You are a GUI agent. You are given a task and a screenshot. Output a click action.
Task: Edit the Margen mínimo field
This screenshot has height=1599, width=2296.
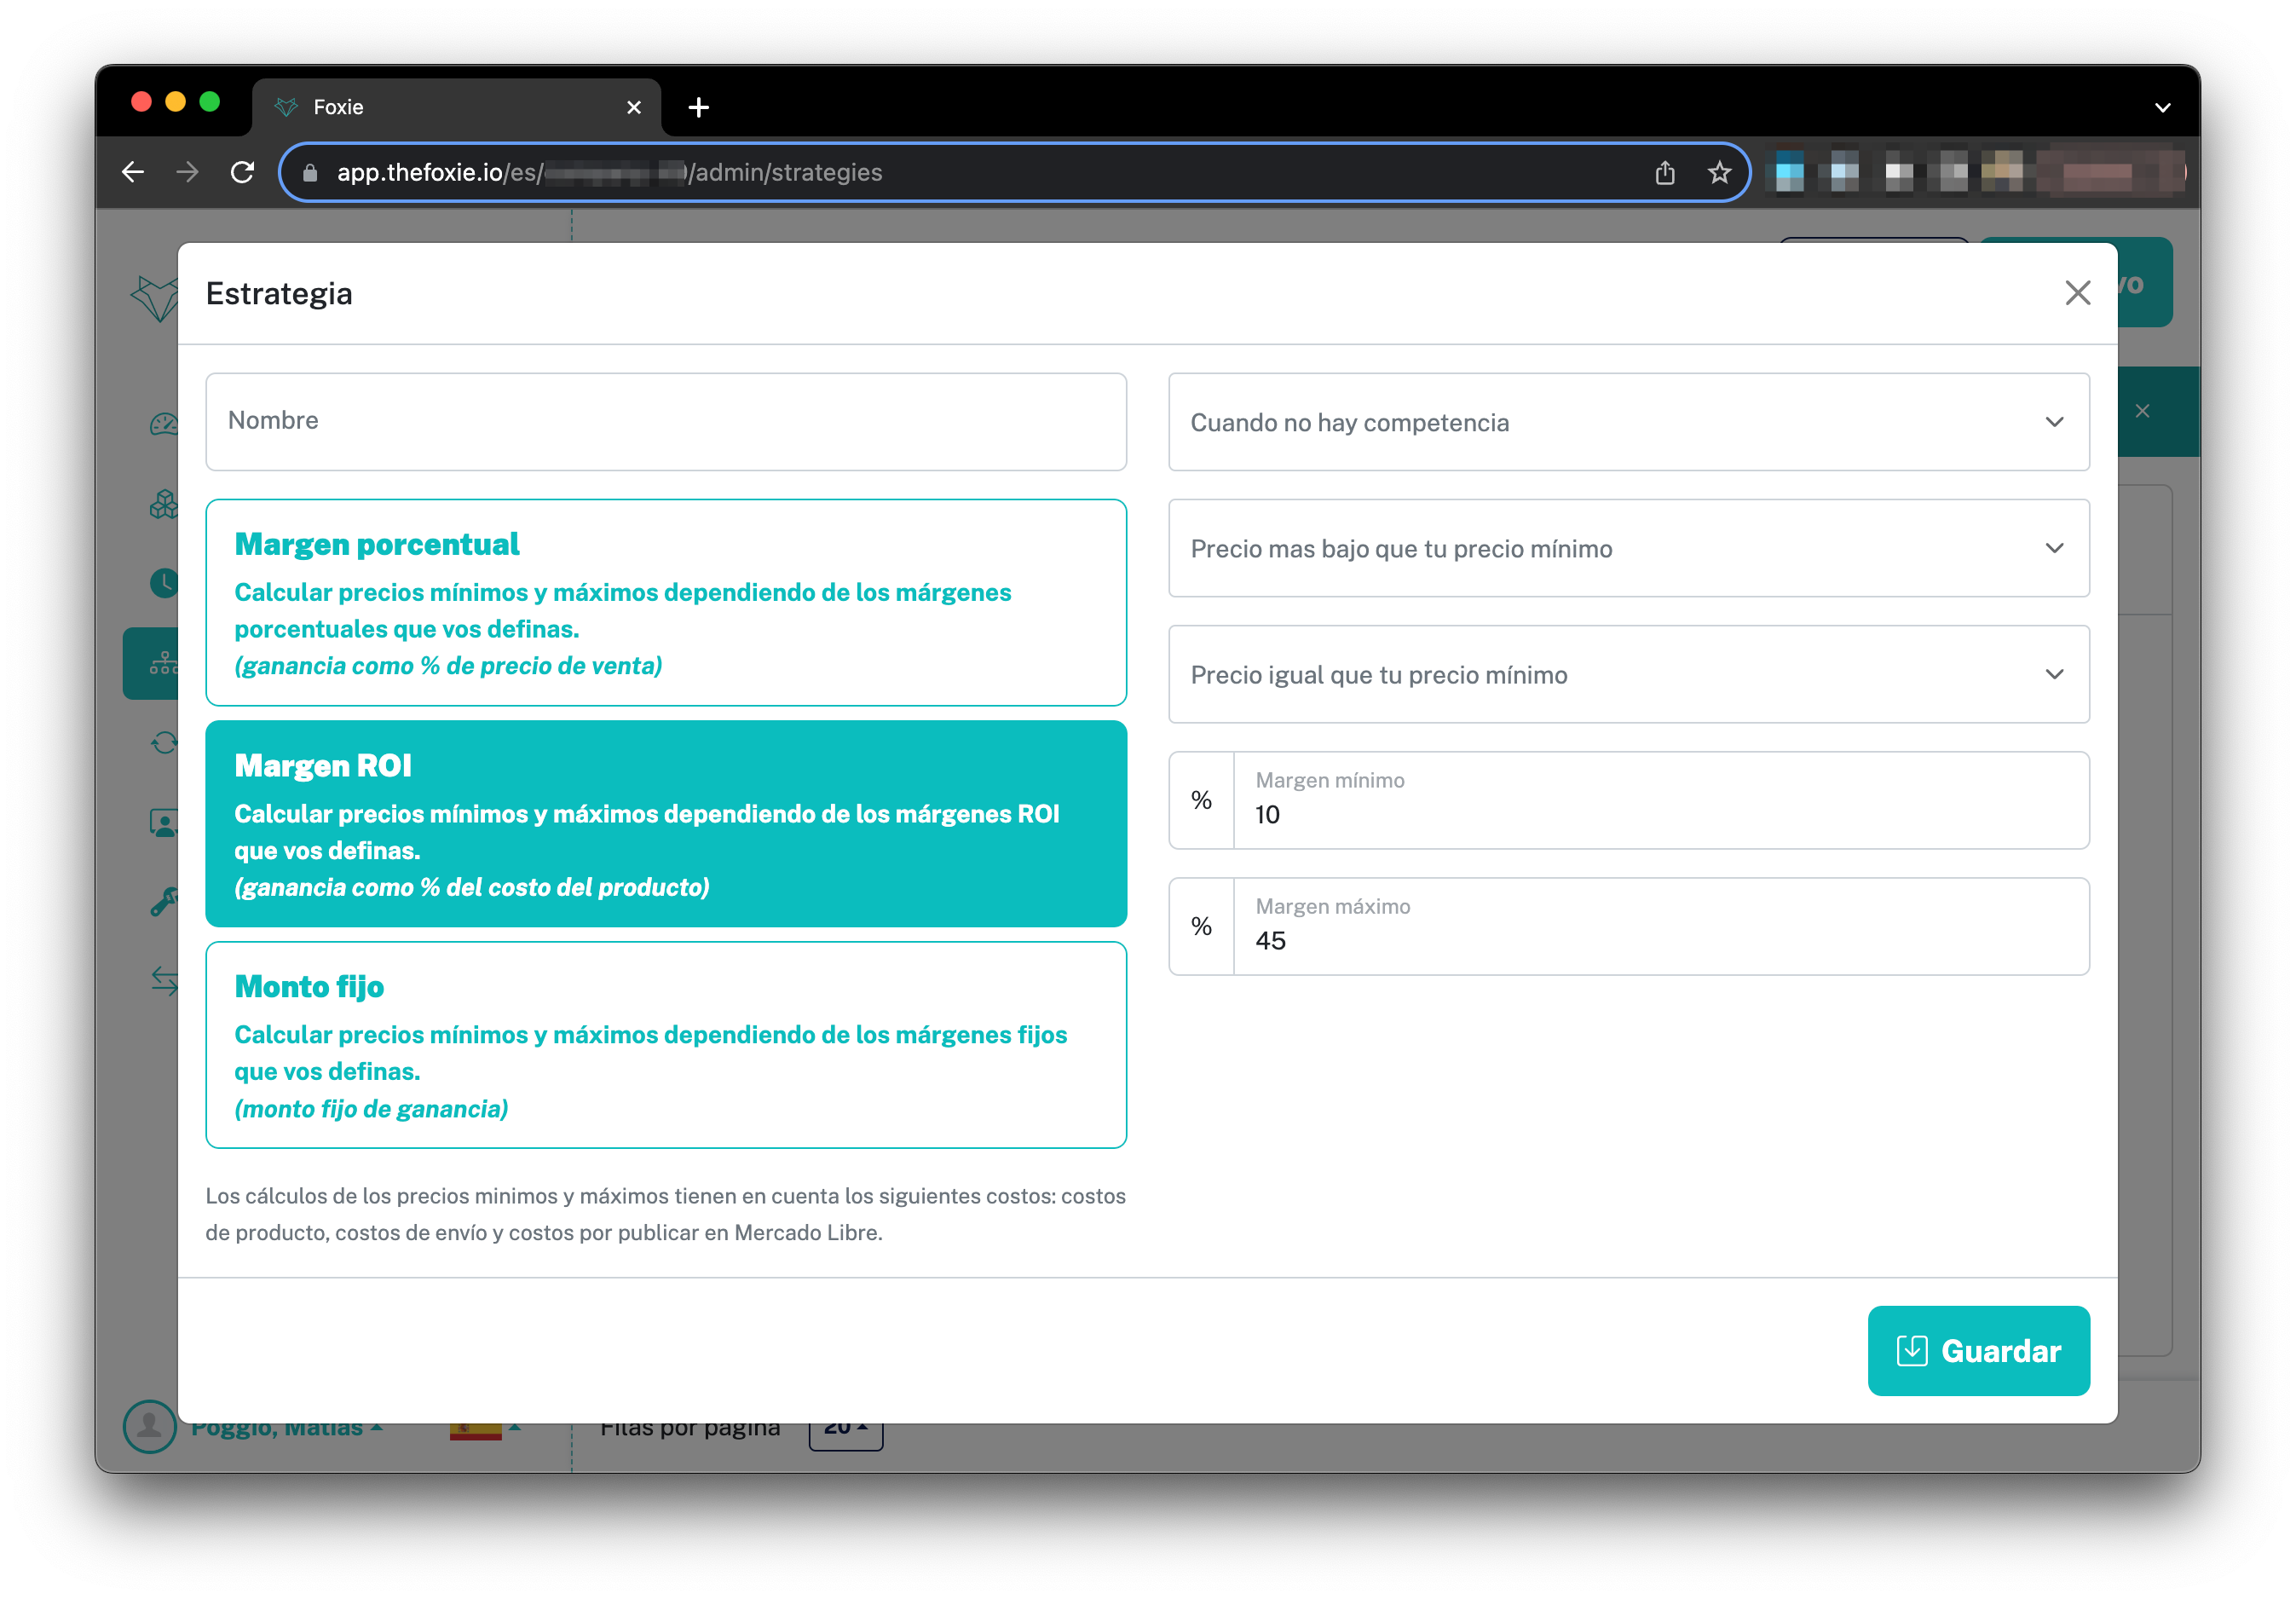tap(1661, 800)
